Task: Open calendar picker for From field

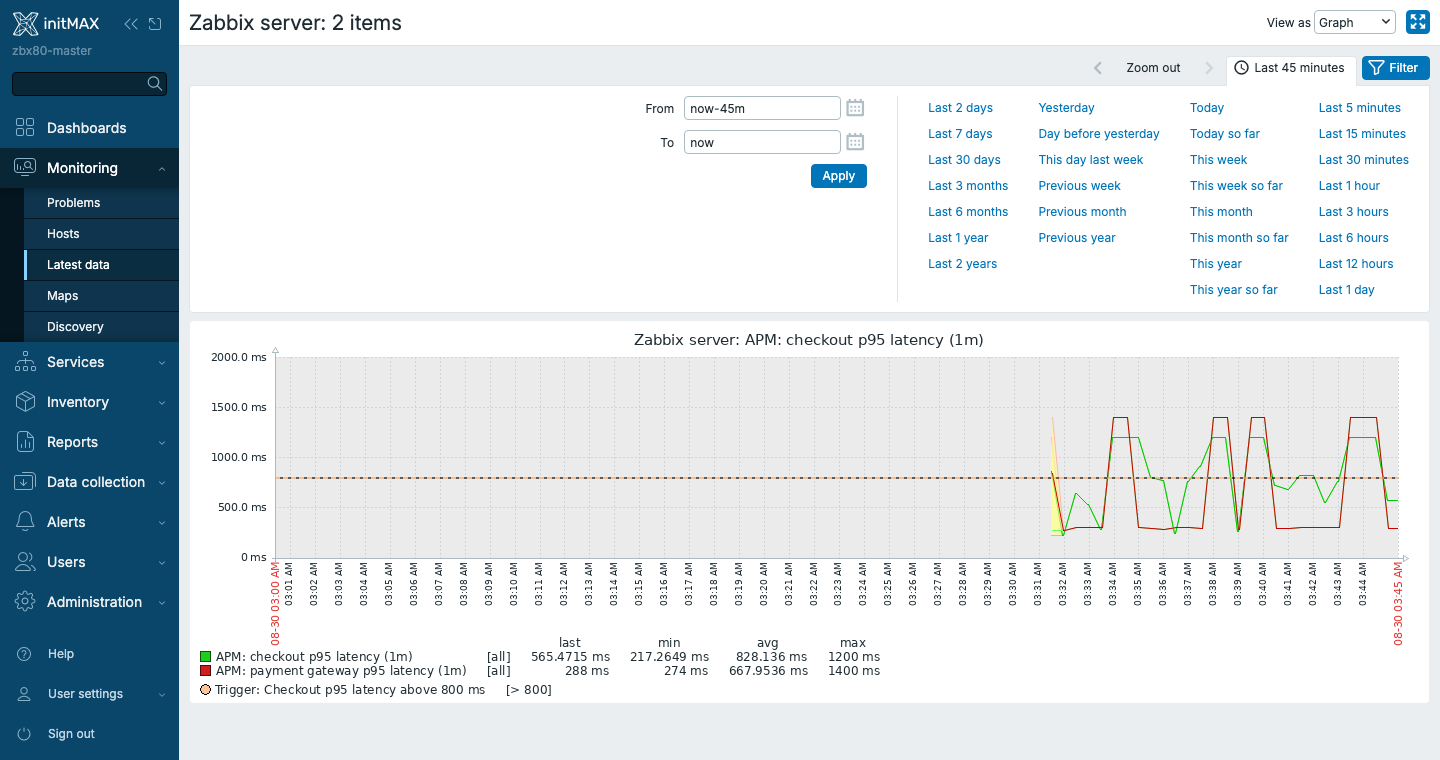Action: (x=855, y=108)
